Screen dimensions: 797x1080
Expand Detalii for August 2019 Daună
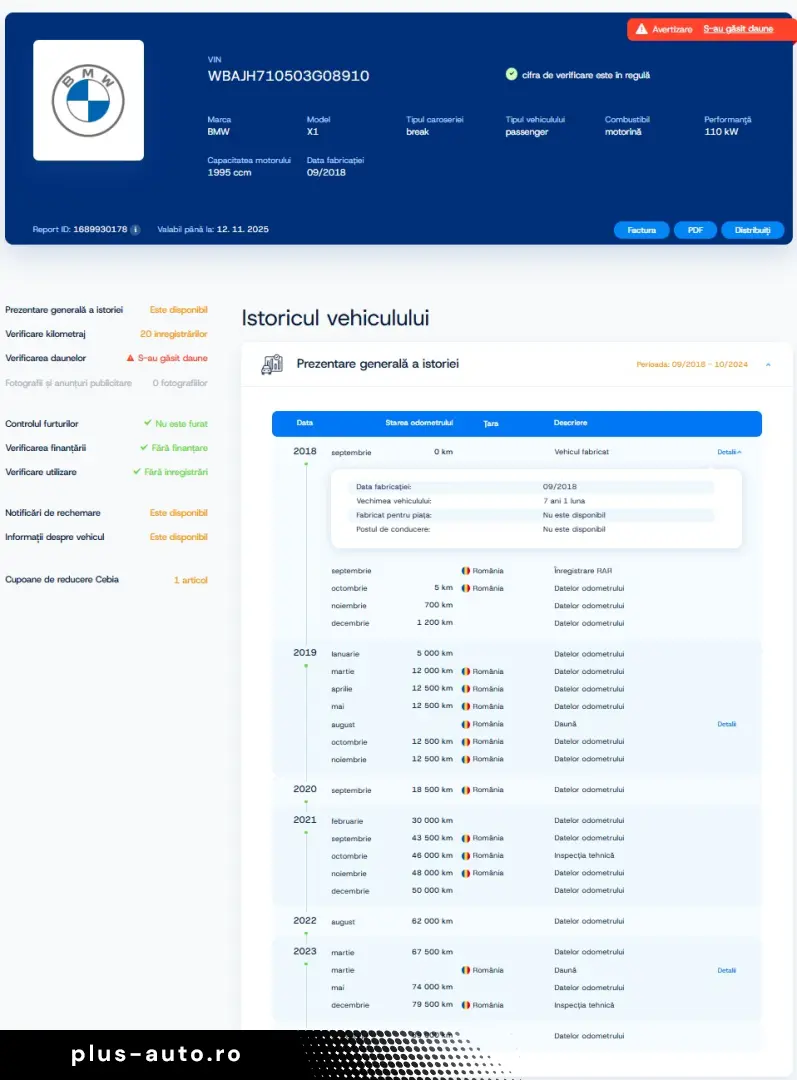click(x=726, y=724)
